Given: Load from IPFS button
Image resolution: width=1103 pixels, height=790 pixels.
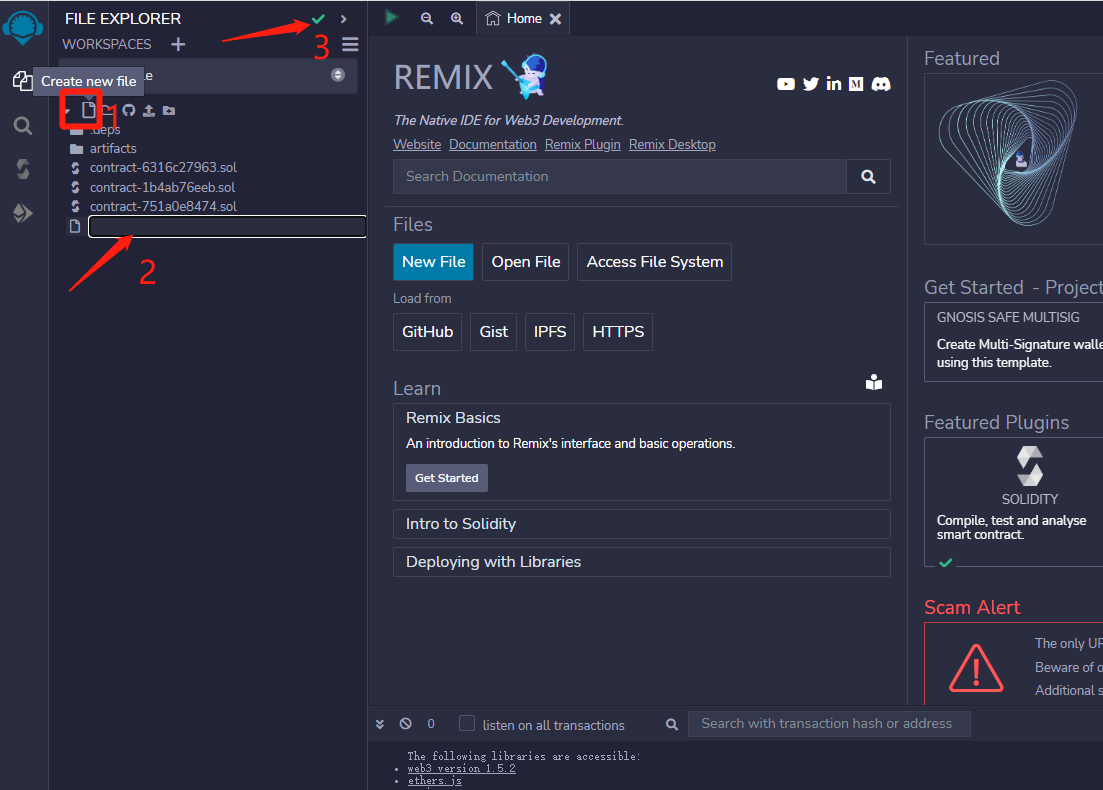Looking at the screenshot, I should (549, 332).
